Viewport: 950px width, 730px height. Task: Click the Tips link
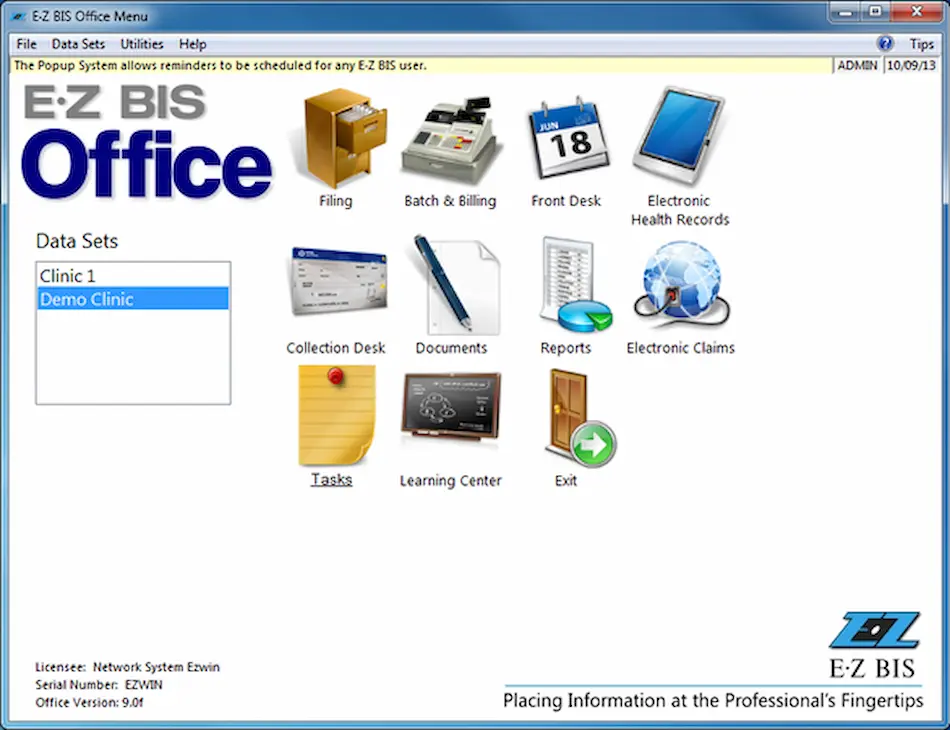coord(923,43)
